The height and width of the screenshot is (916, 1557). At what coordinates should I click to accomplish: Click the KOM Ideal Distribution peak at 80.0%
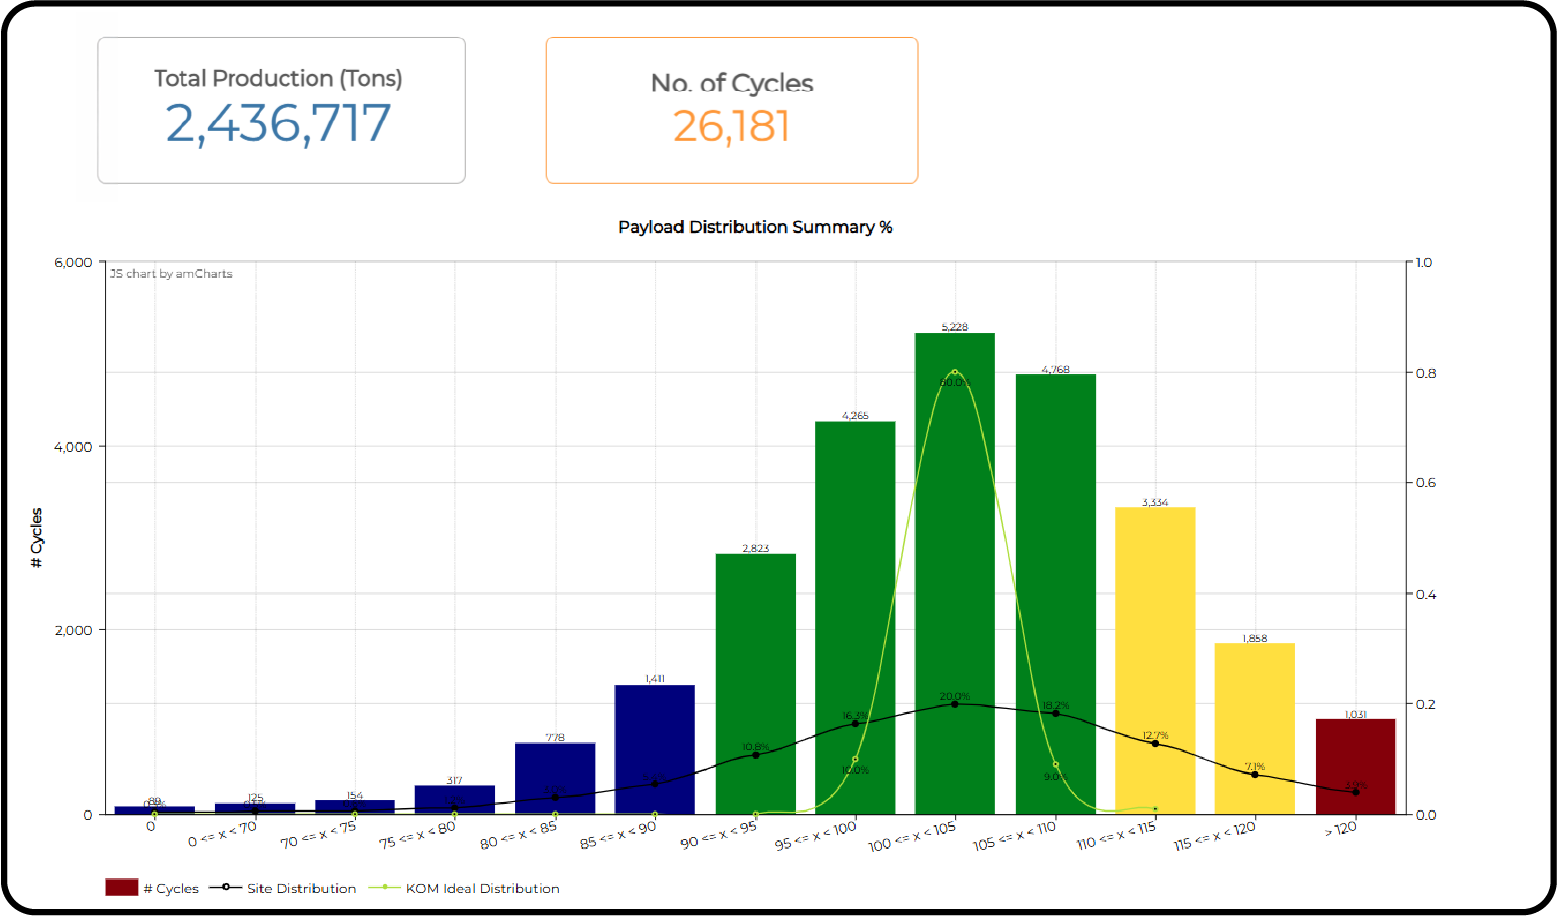[x=955, y=372]
